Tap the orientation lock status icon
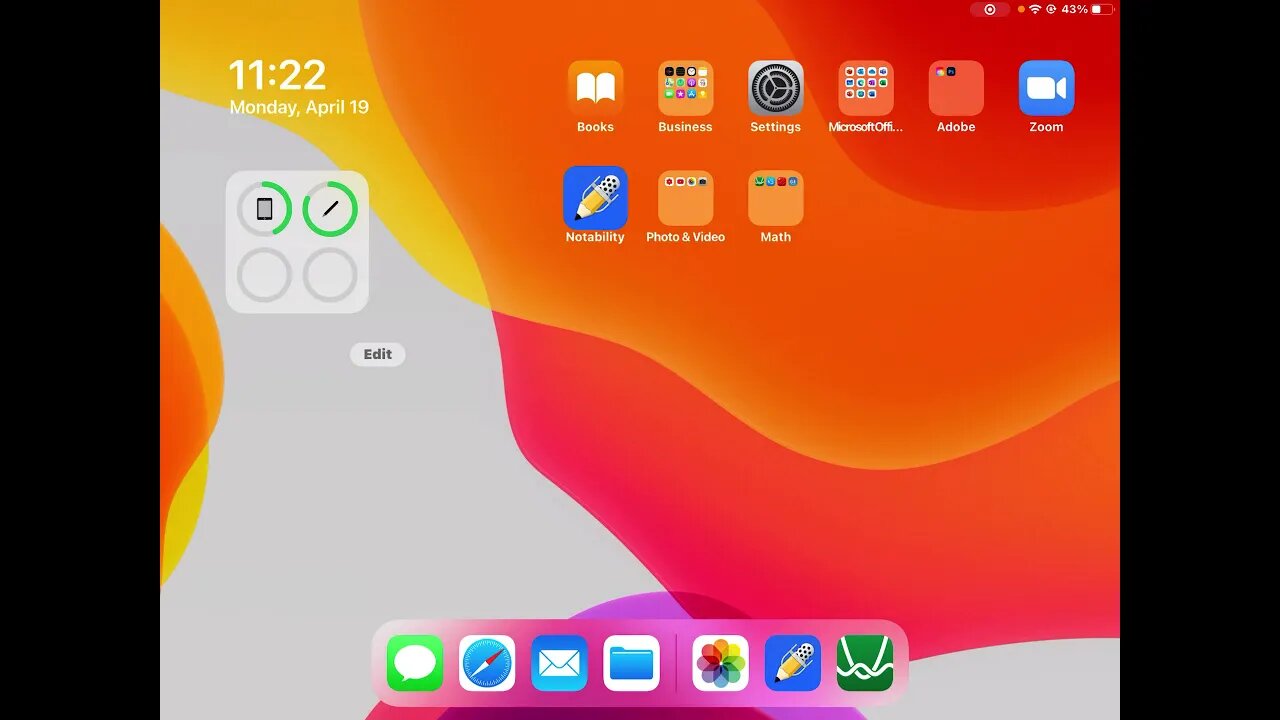Viewport: 1280px width, 720px height. click(1051, 9)
